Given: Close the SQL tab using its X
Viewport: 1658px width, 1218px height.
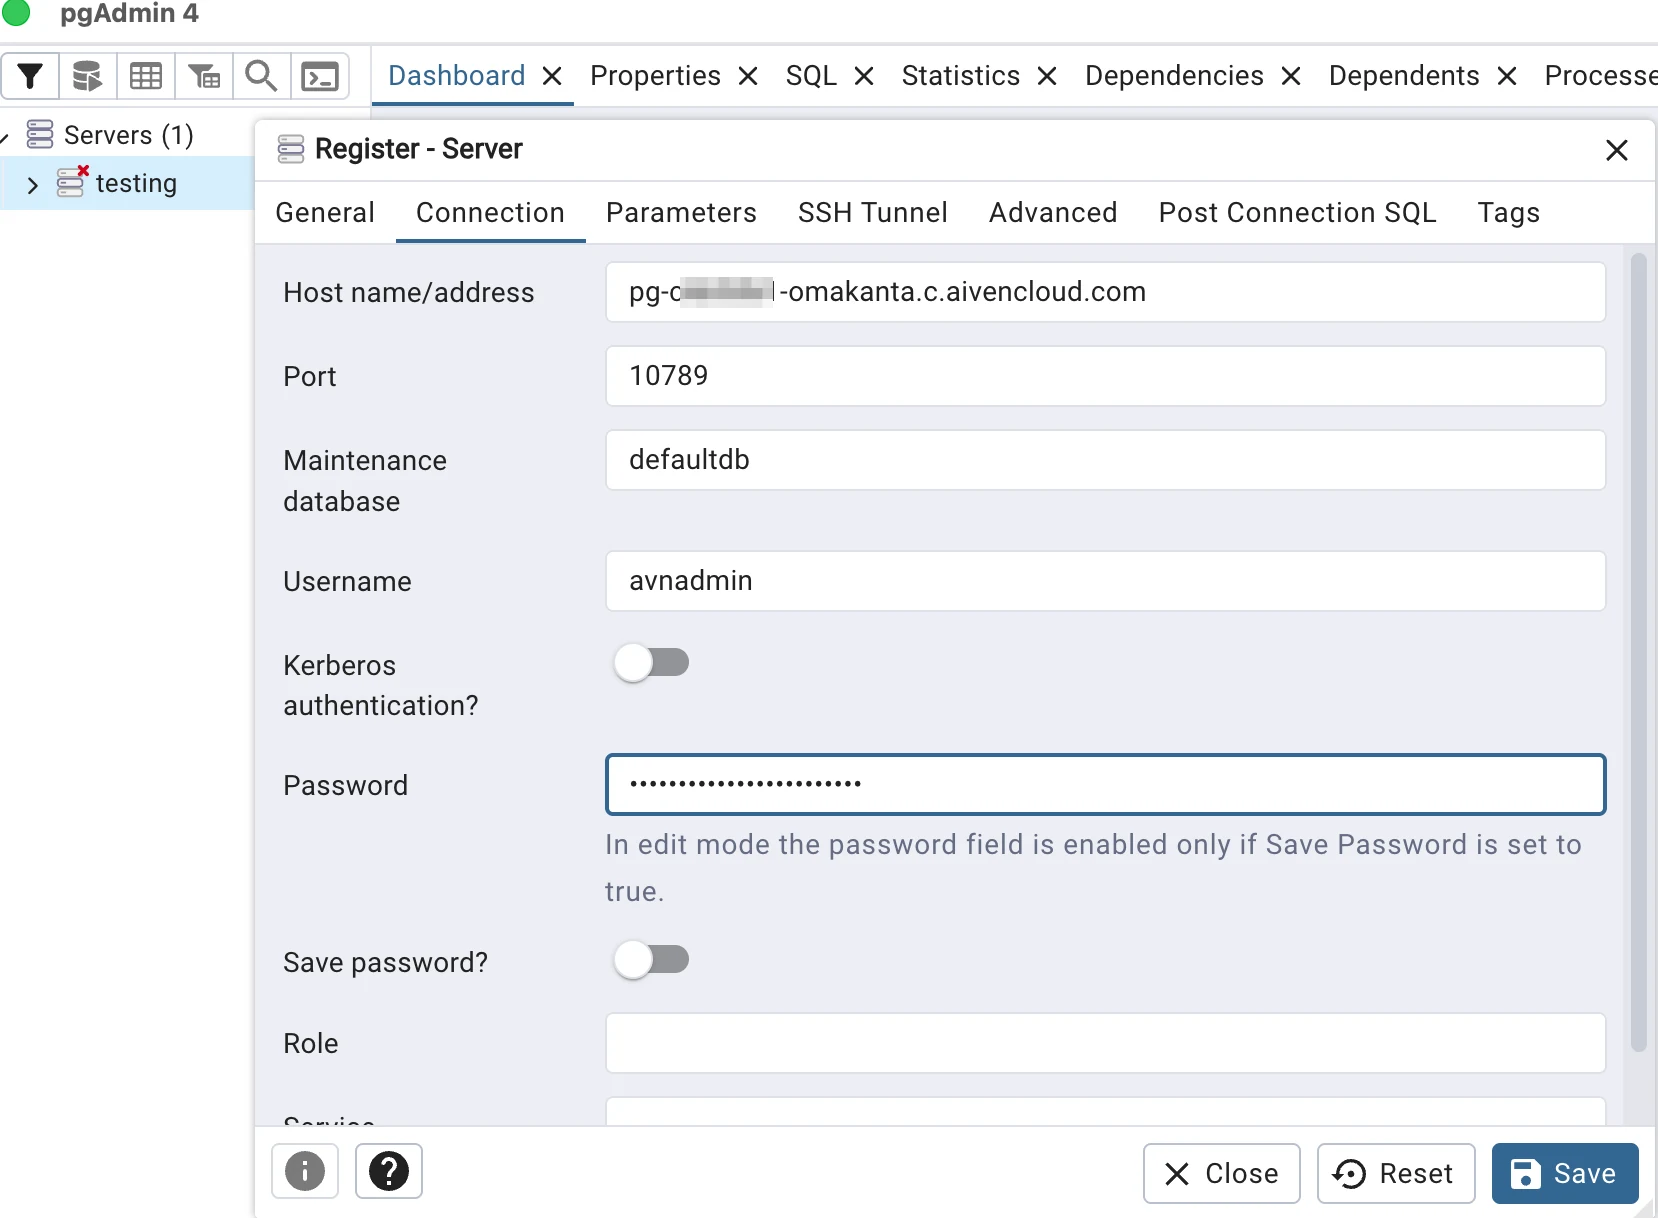Looking at the screenshot, I should pos(864,76).
